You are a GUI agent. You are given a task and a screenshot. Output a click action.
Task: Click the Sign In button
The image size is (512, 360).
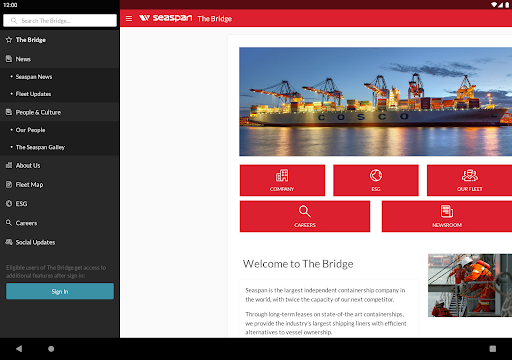click(60, 291)
